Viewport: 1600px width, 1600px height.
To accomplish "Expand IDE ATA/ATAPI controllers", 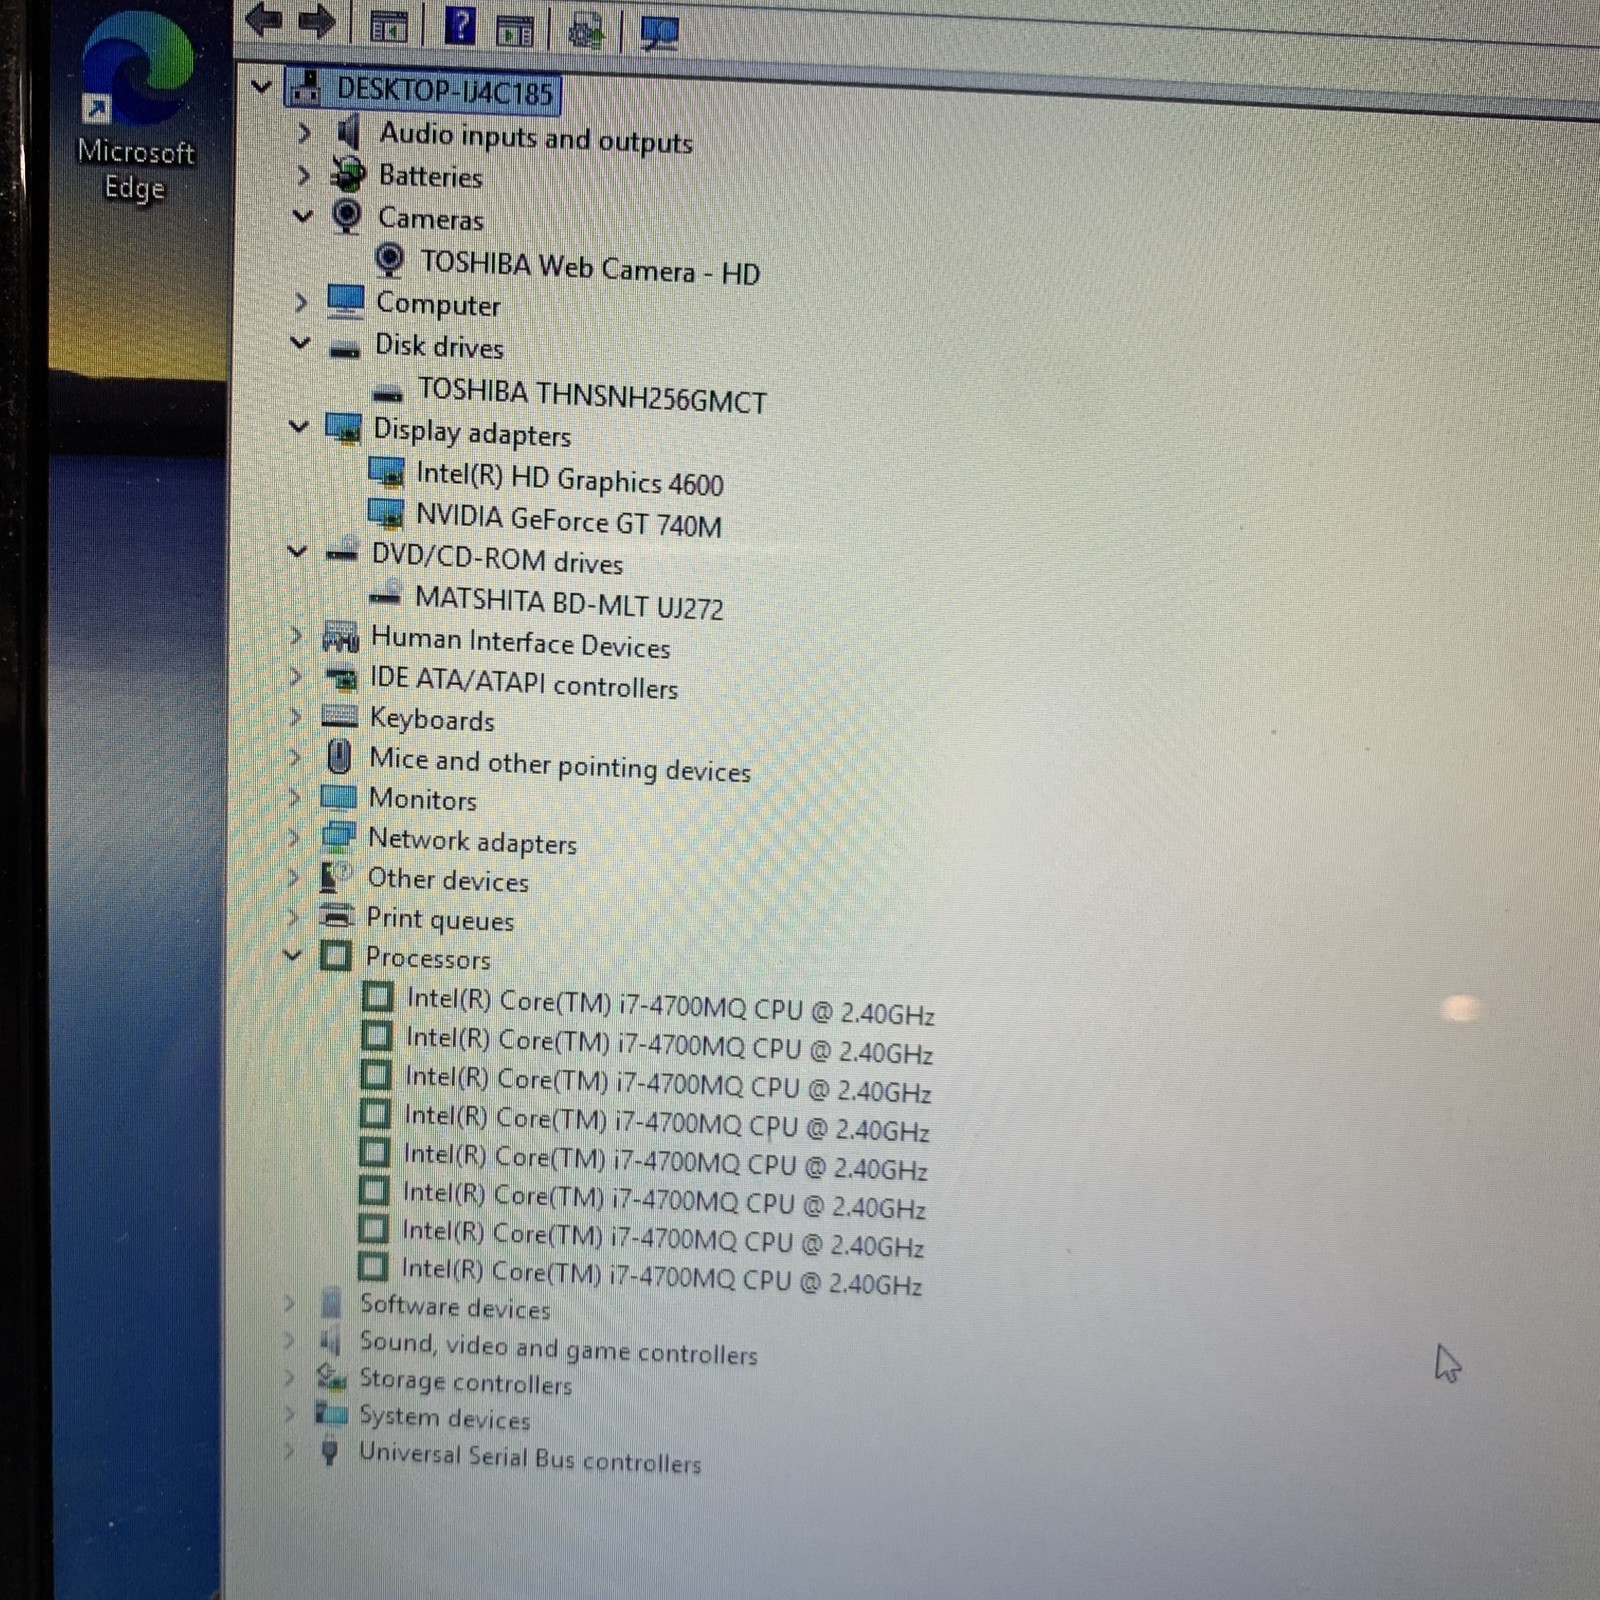I will [296, 677].
